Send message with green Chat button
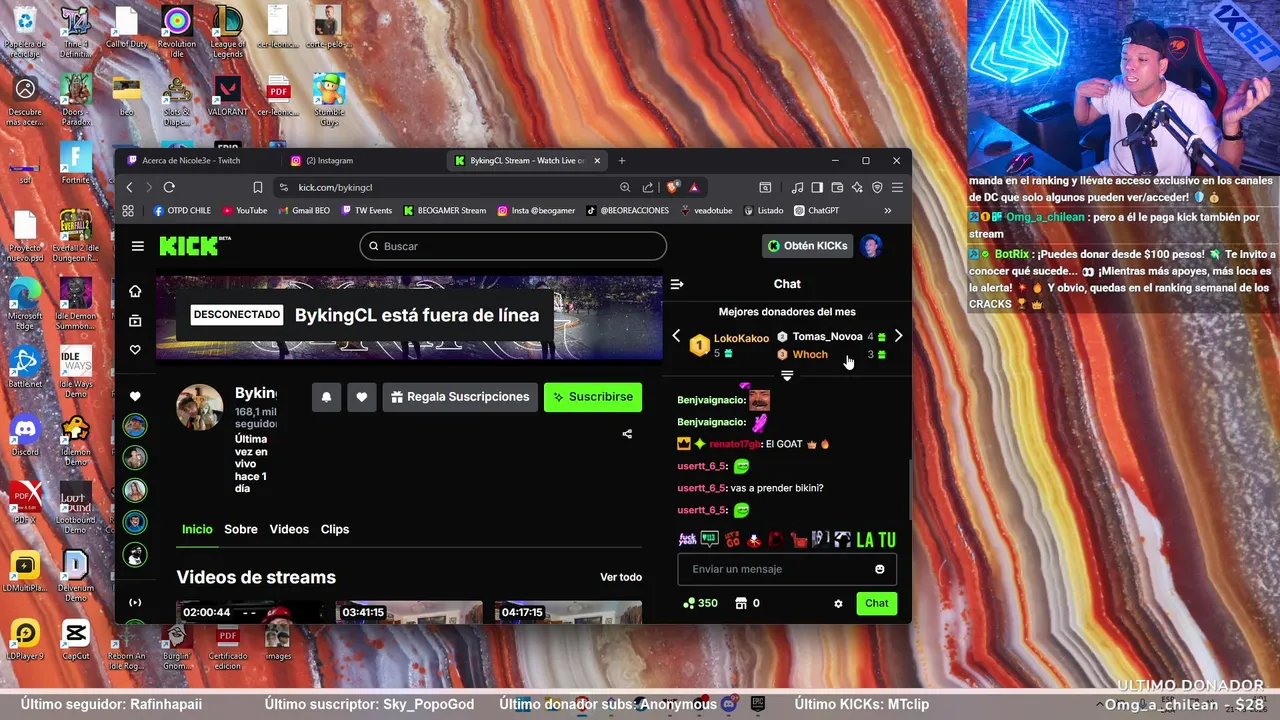Viewport: 1280px width, 720px height. coord(877,603)
